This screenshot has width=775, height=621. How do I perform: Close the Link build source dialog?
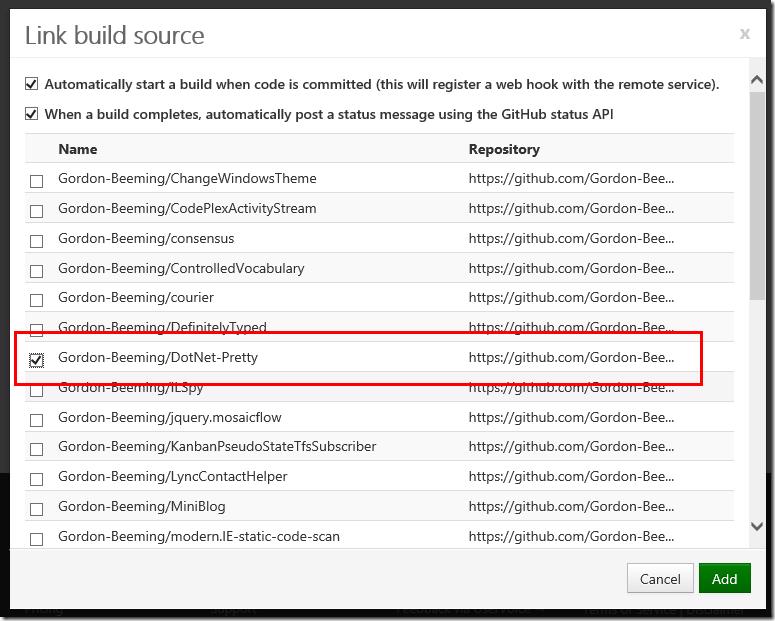coord(744,34)
